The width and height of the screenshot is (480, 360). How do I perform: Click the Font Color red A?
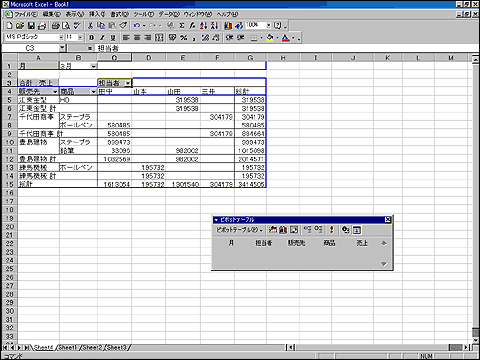tap(286, 38)
